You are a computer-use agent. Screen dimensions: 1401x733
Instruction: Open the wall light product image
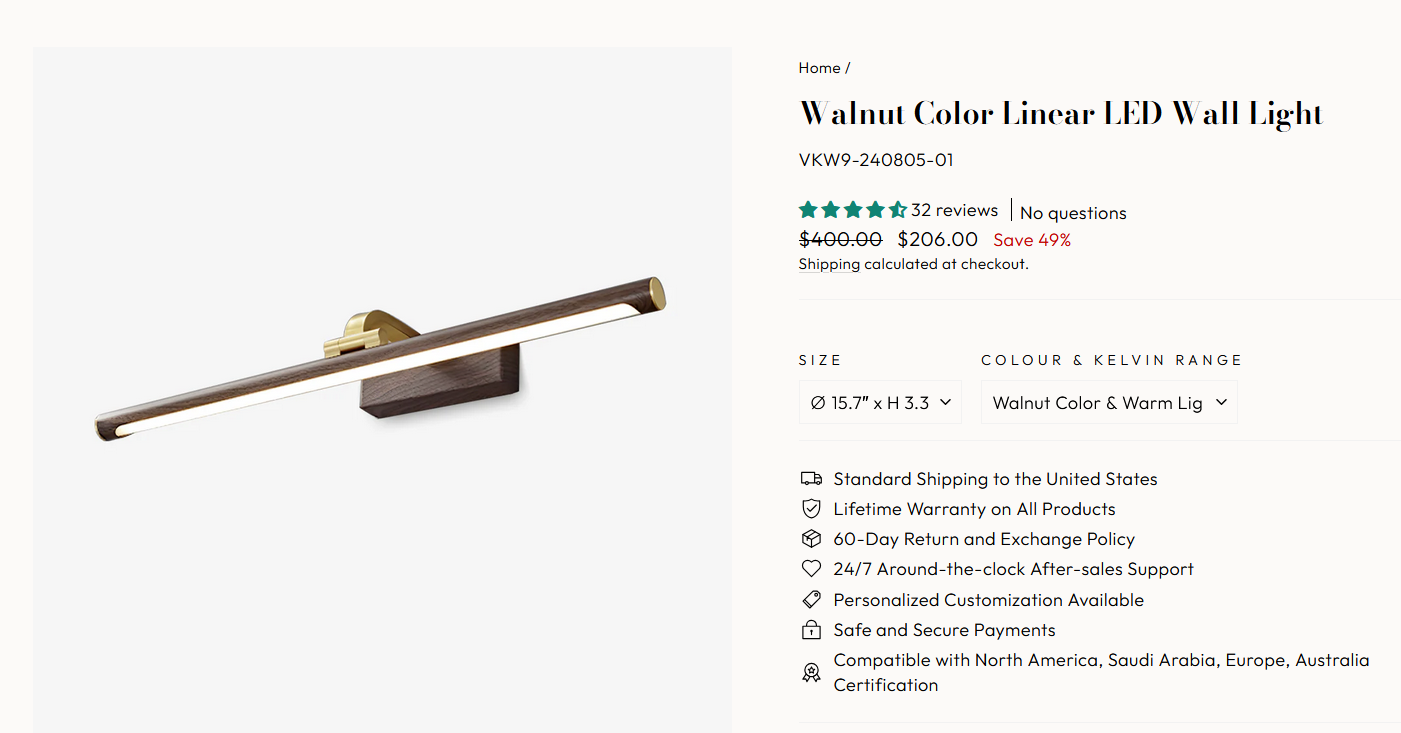pyautogui.click(x=382, y=360)
